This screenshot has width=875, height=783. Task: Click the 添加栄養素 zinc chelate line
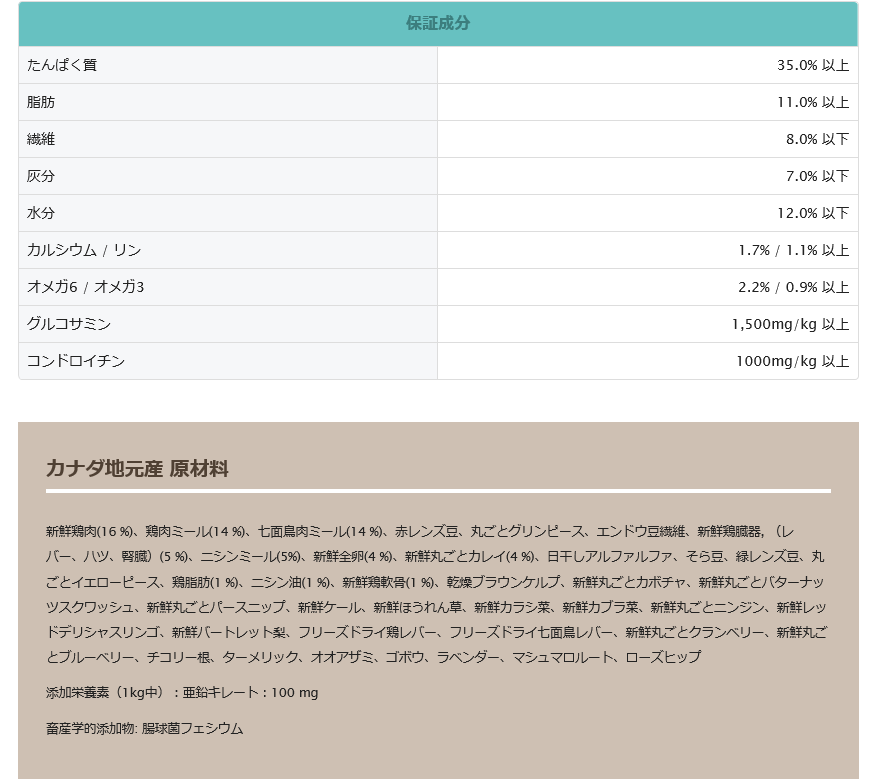182,692
